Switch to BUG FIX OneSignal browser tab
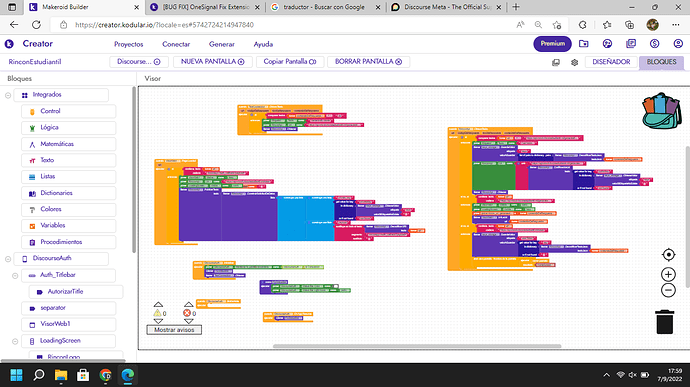The height and width of the screenshot is (387, 690). pyautogui.click(x=206, y=7)
